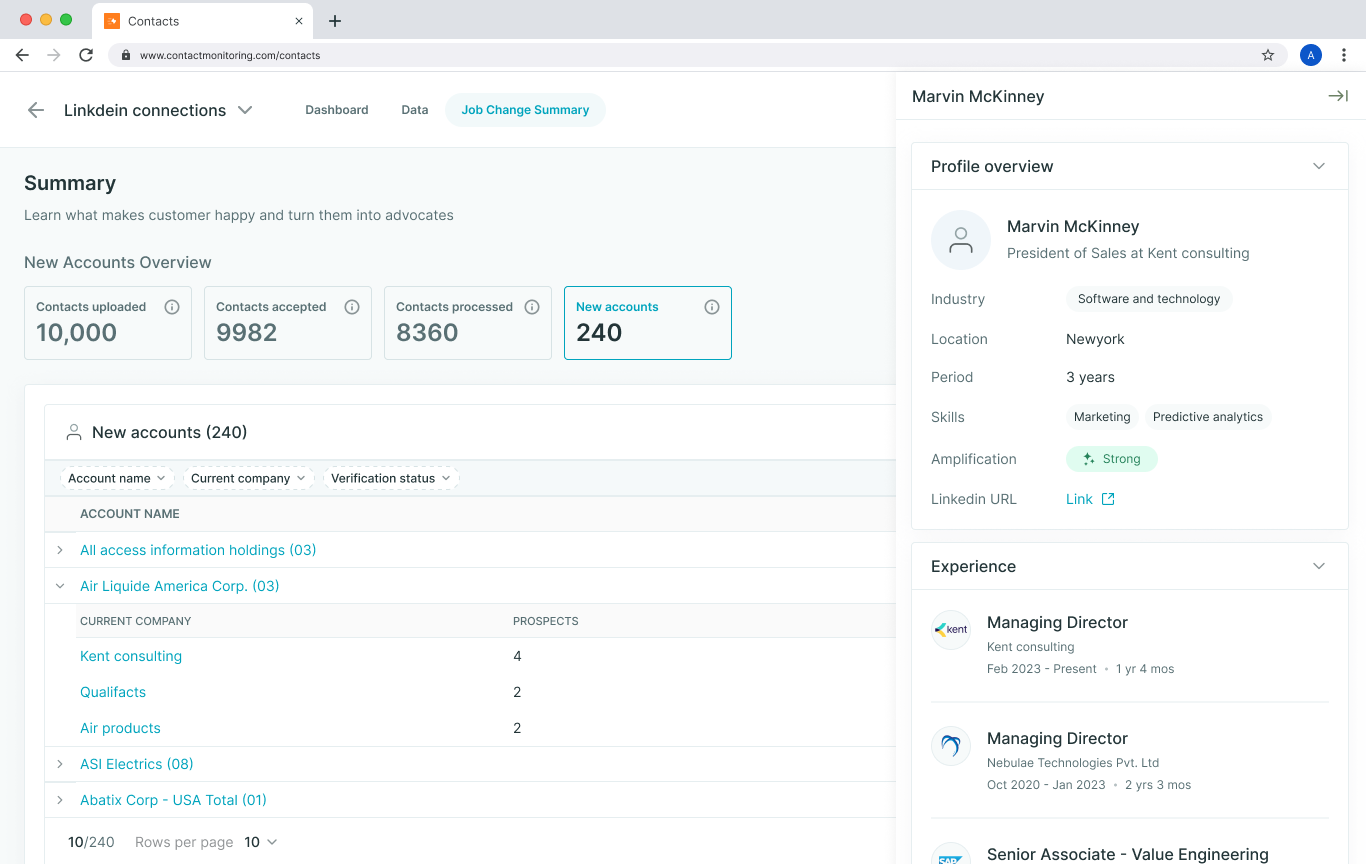Screen dimensions: 1366x864
Task: Select the New accounts 240 card
Action: pos(648,323)
